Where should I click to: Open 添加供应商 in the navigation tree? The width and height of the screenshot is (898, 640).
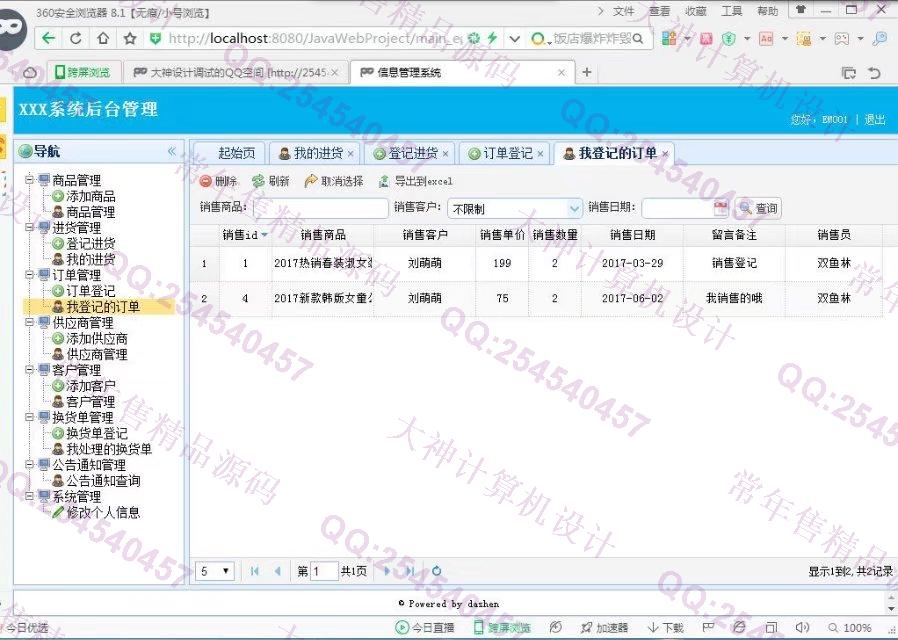96,339
